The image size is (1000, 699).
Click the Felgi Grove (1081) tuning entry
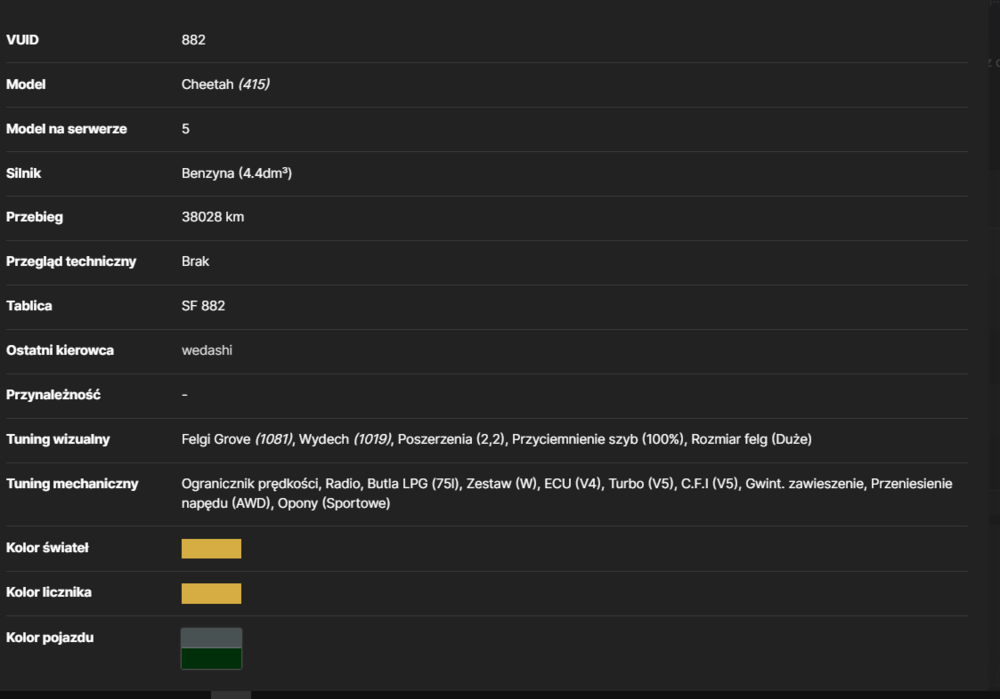coord(237,439)
